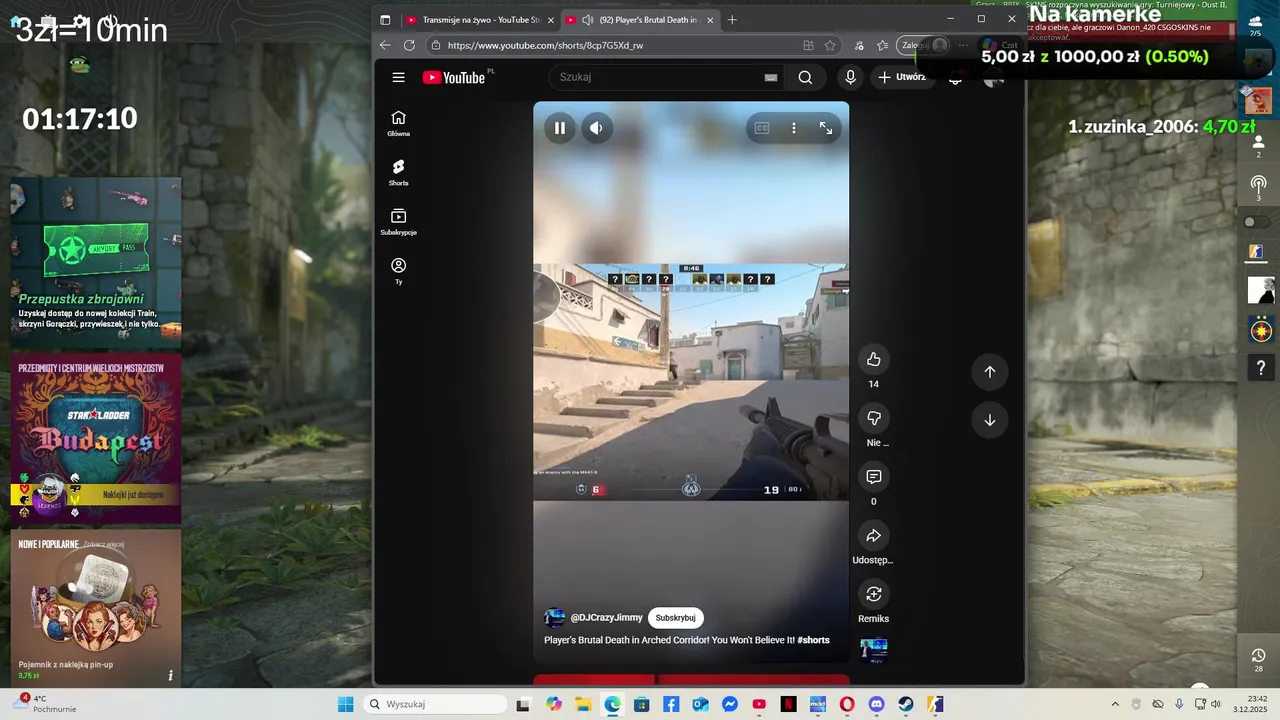This screenshot has height=720, width=1280.
Task: Click the YouTube search magnifier button
Action: coord(805,77)
